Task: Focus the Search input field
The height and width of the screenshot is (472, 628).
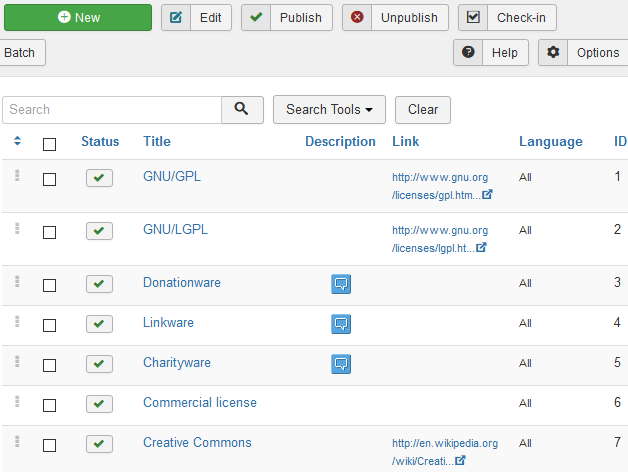Action: pyautogui.click(x=112, y=109)
